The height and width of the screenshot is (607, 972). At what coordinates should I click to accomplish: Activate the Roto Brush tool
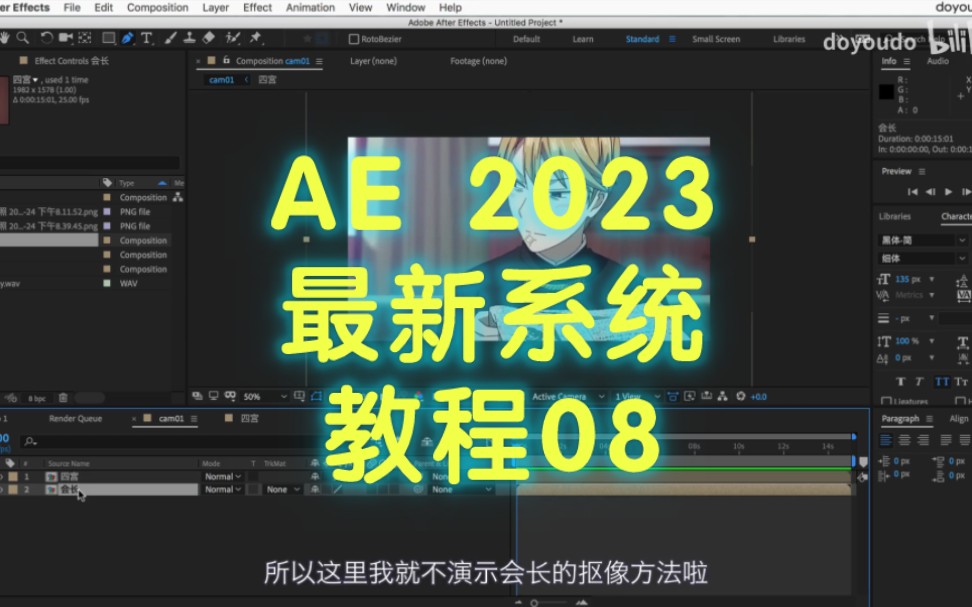[x=230, y=39]
